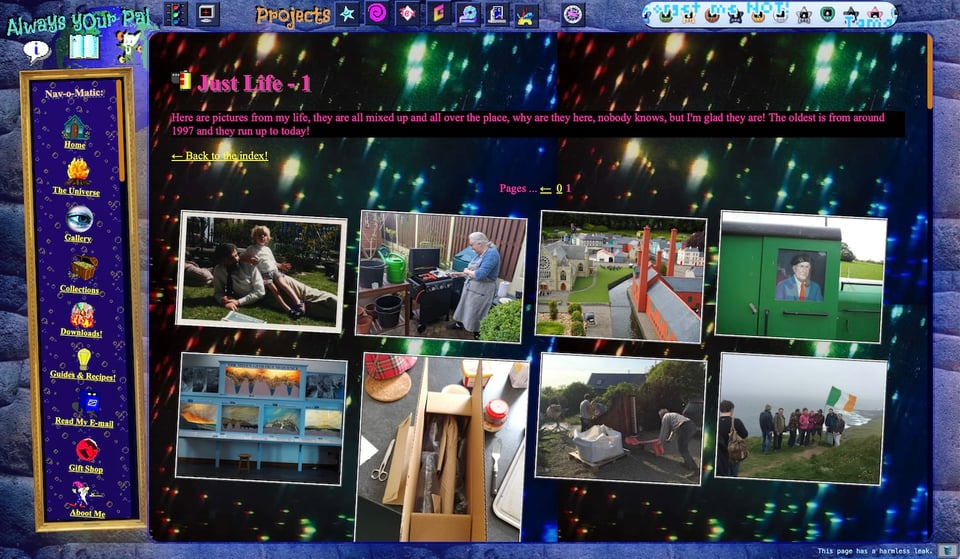The width and height of the screenshot is (960, 559).
Task: Open the Gift Shop text link
Action: coord(86,468)
